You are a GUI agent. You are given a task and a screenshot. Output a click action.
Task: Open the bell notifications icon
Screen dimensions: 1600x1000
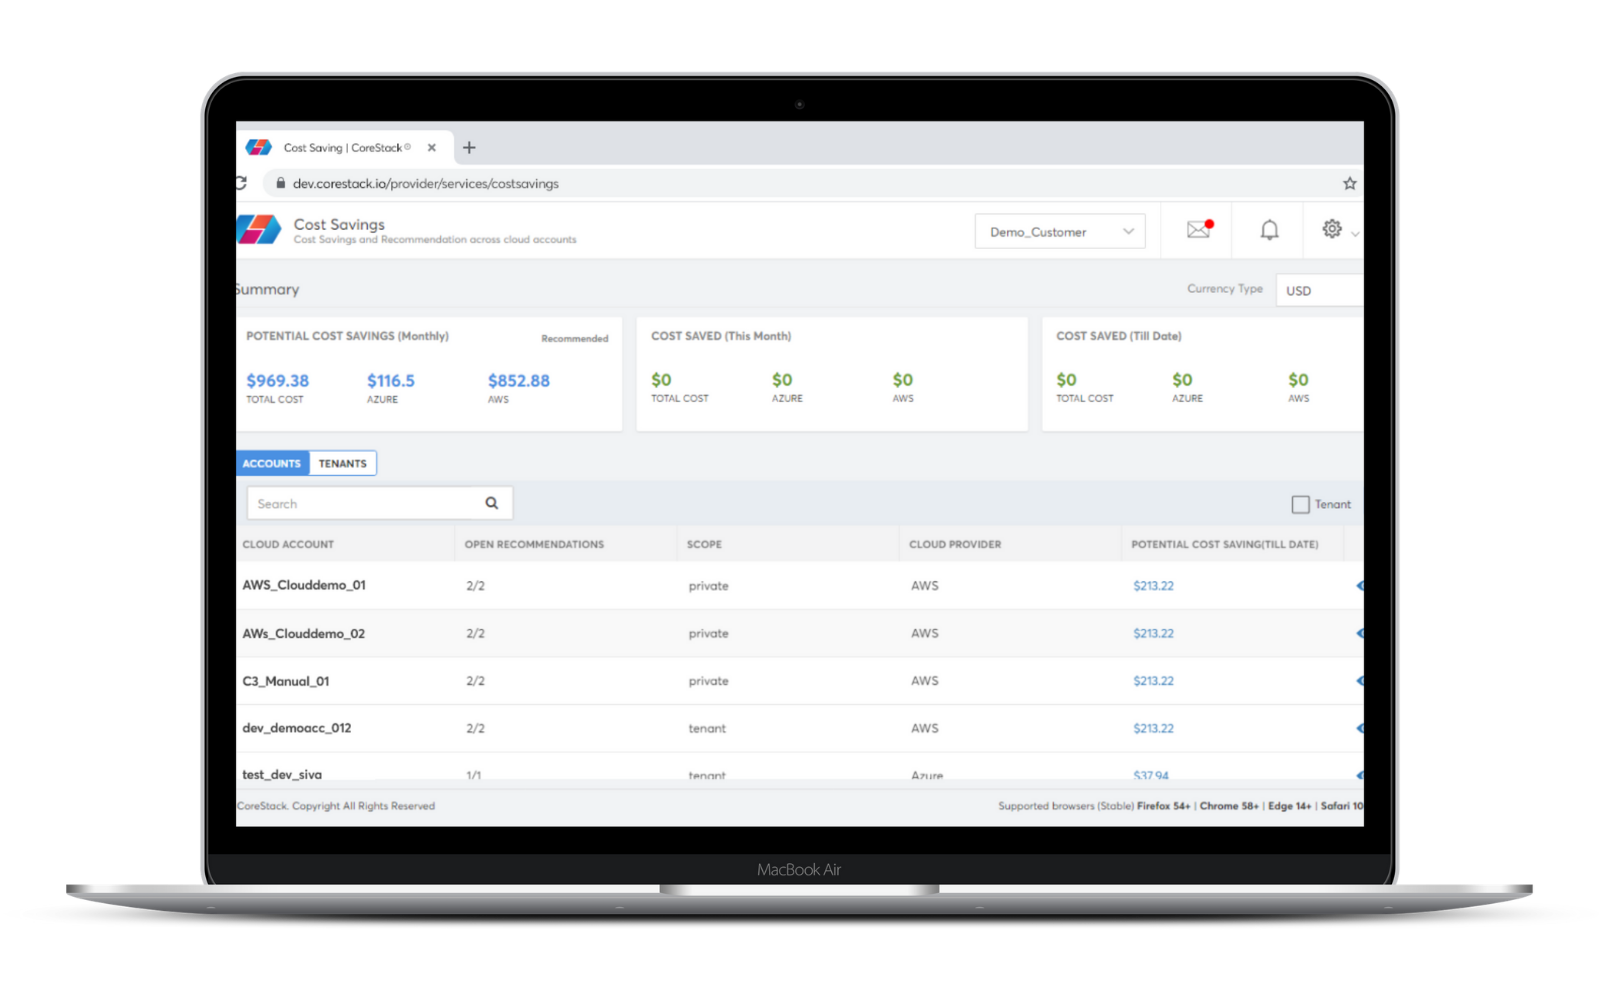[x=1269, y=231]
